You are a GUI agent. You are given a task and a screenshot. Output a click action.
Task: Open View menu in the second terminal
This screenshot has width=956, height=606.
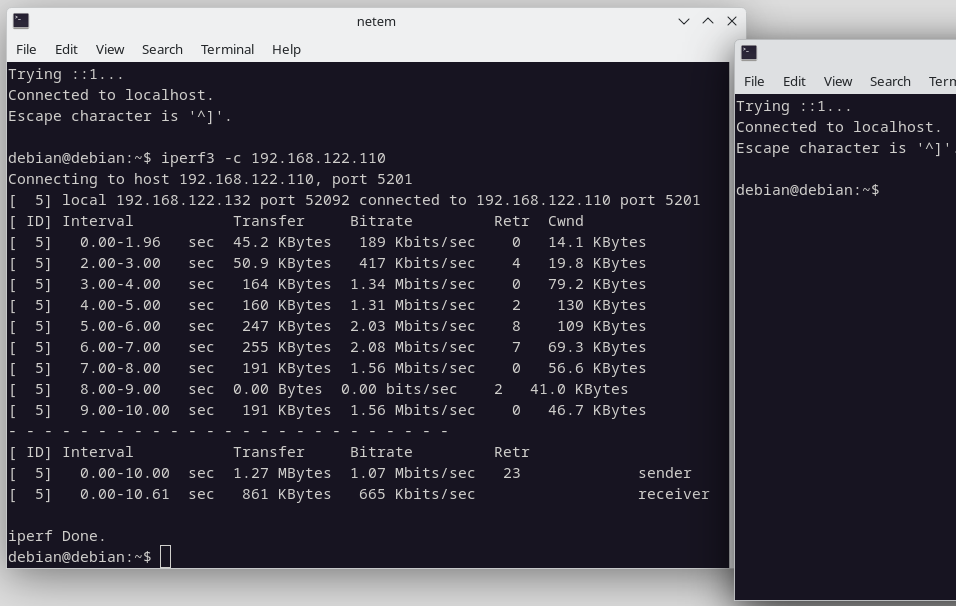pyautogui.click(x=838, y=81)
